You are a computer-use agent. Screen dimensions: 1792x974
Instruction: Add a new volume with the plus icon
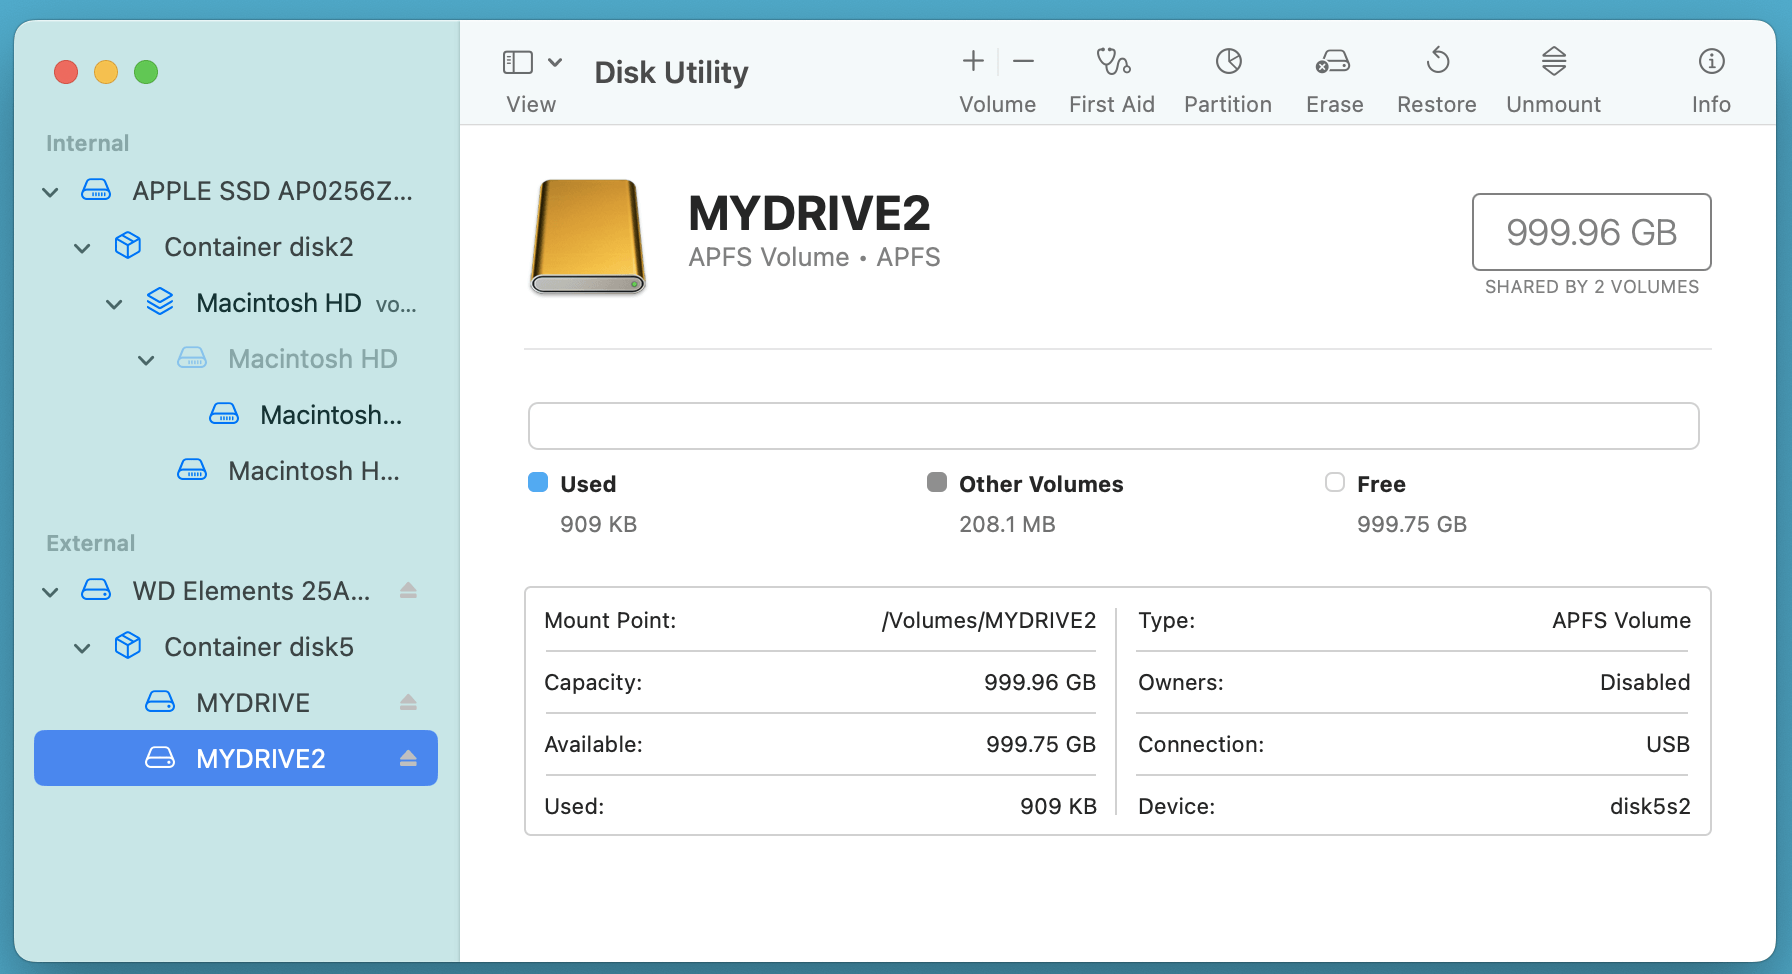[x=971, y=60]
